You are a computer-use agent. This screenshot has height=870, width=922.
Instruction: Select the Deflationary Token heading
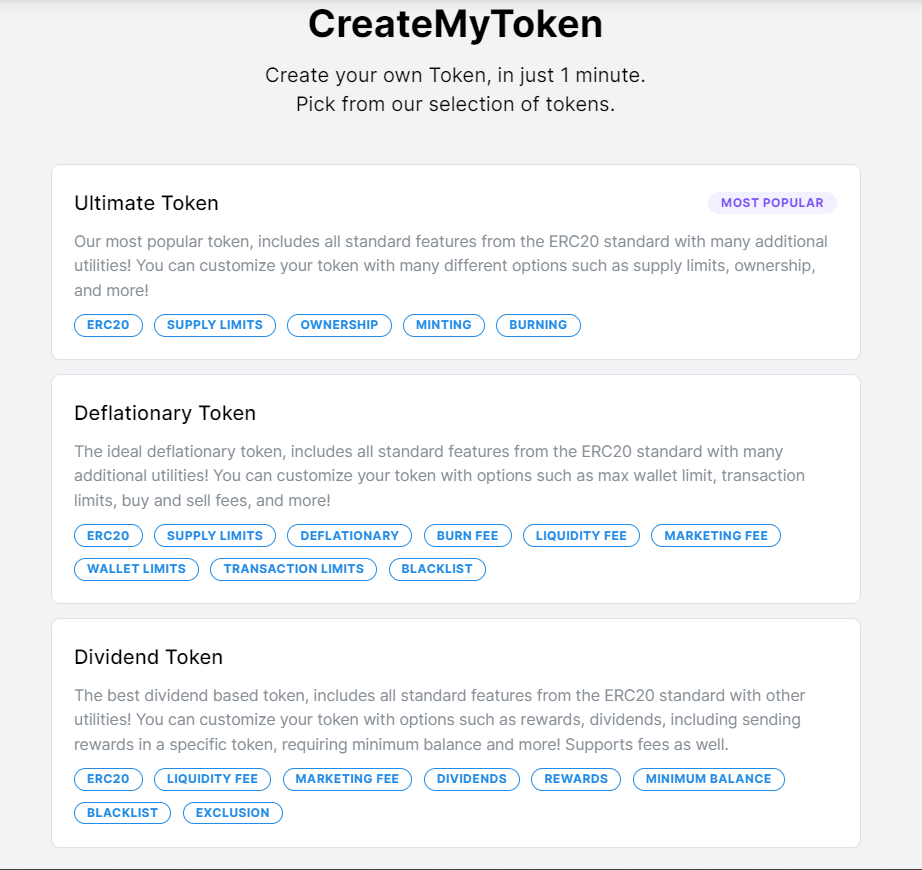point(165,413)
